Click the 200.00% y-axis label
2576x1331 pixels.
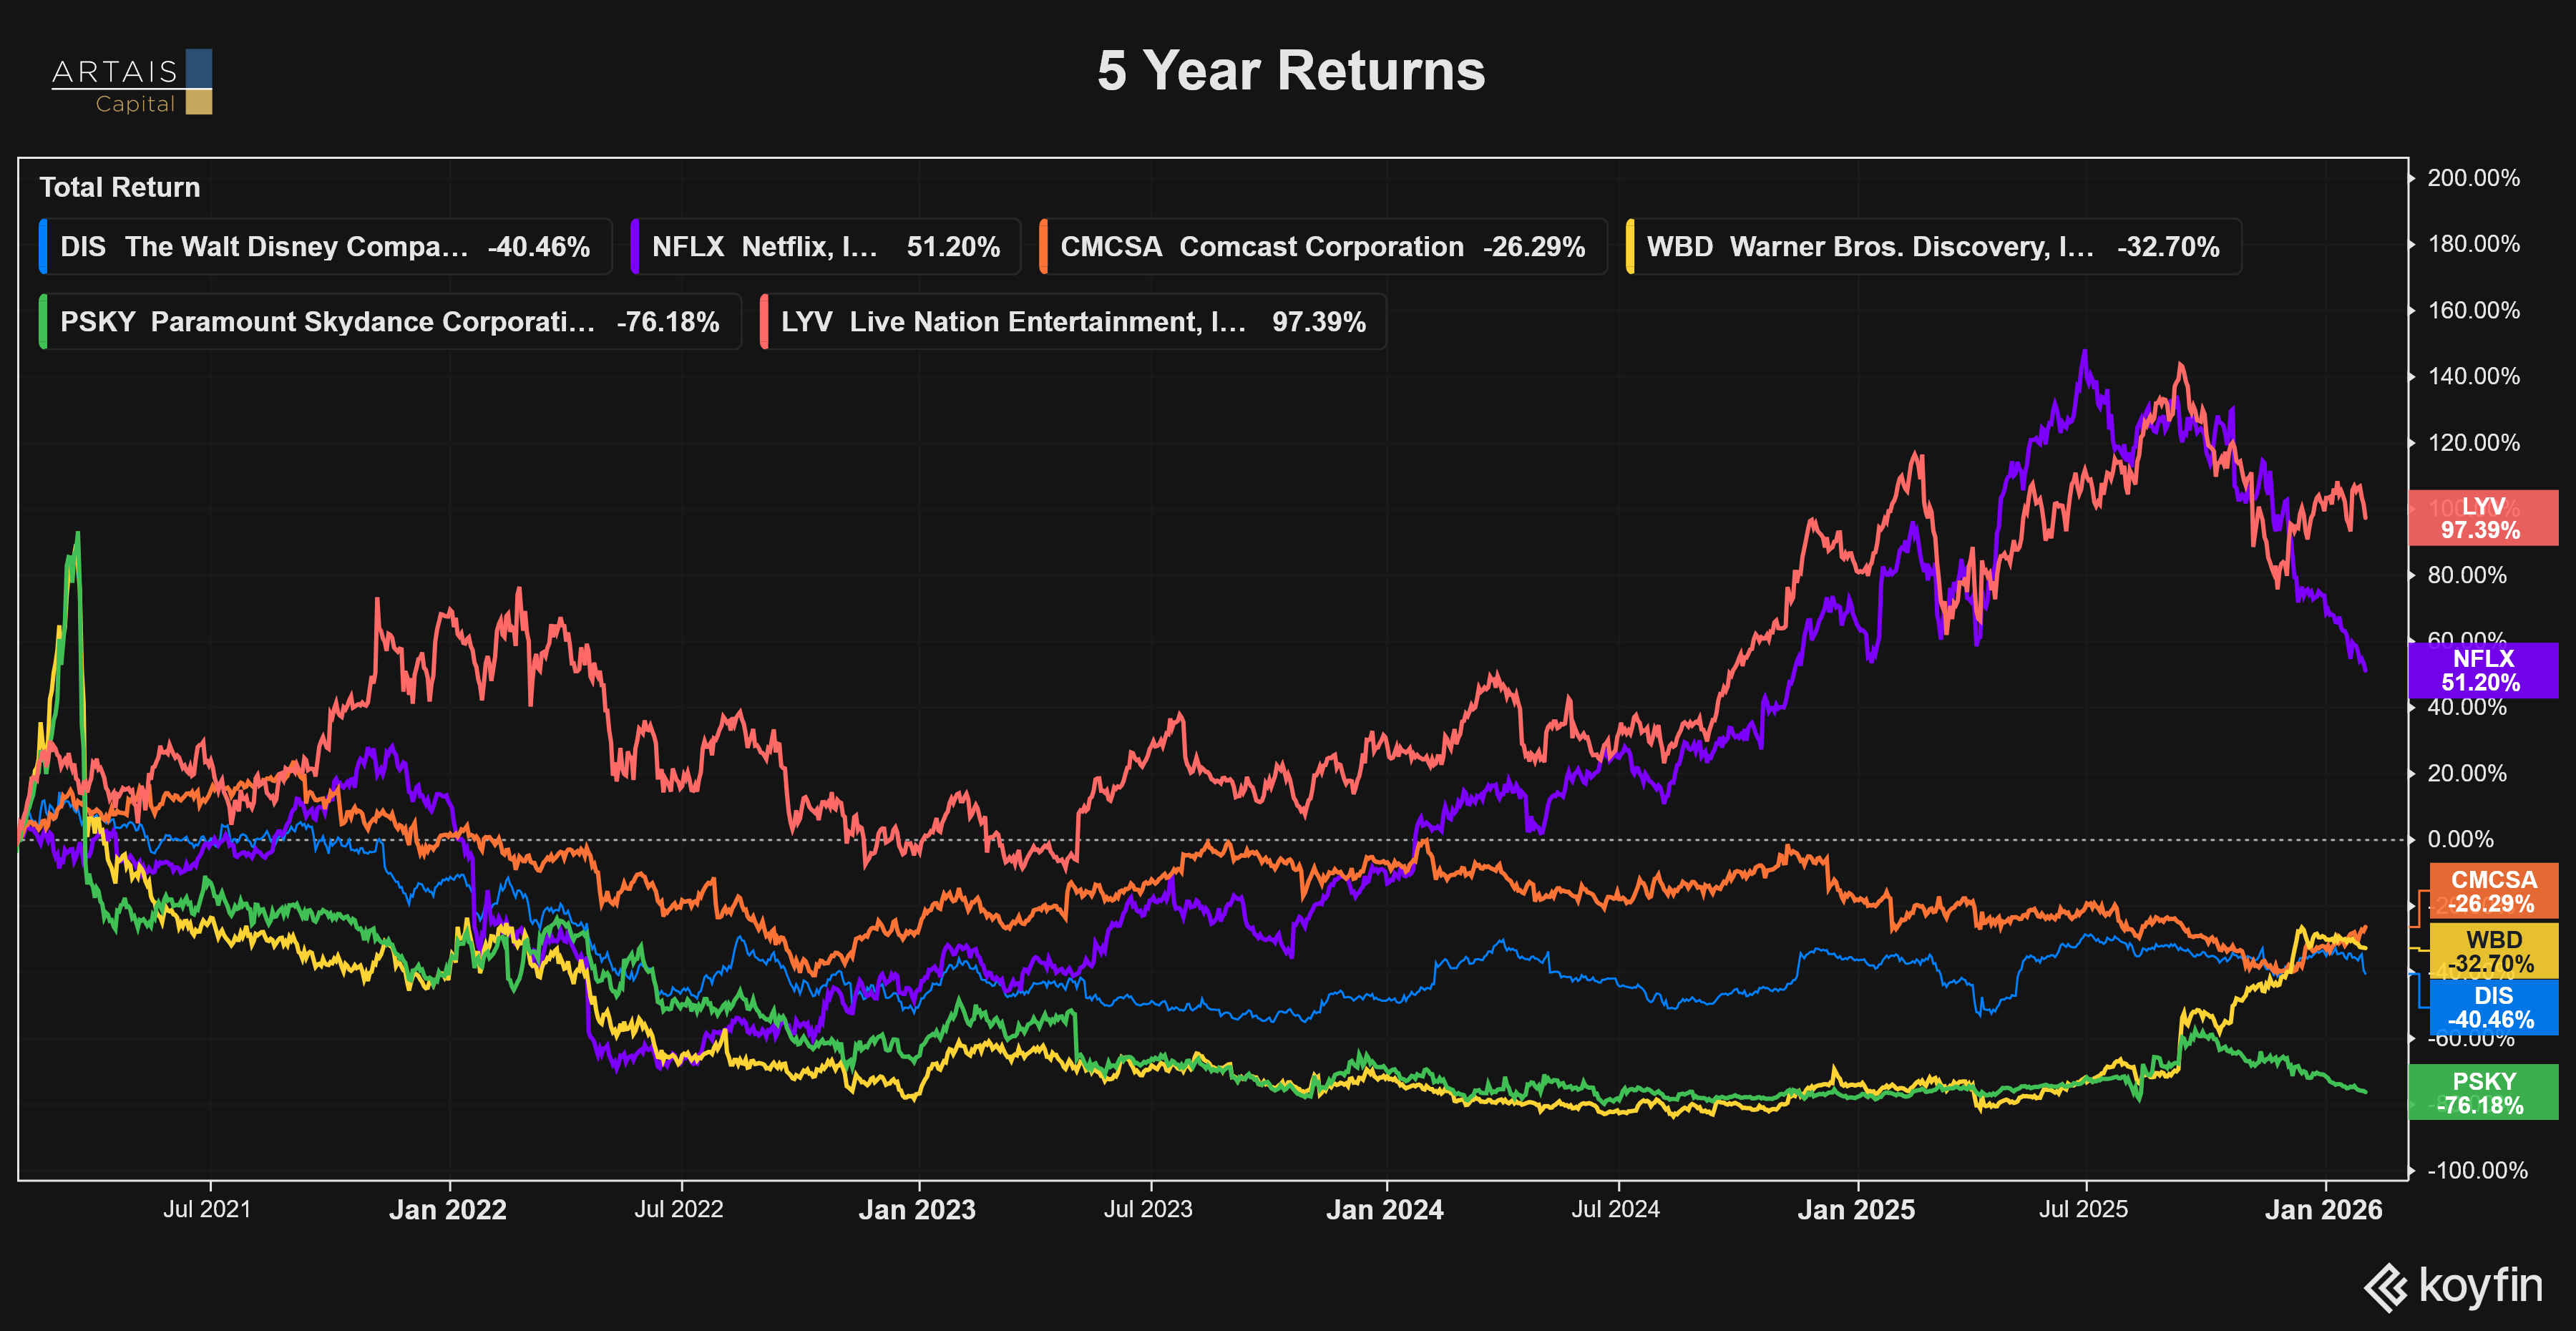click(2473, 178)
